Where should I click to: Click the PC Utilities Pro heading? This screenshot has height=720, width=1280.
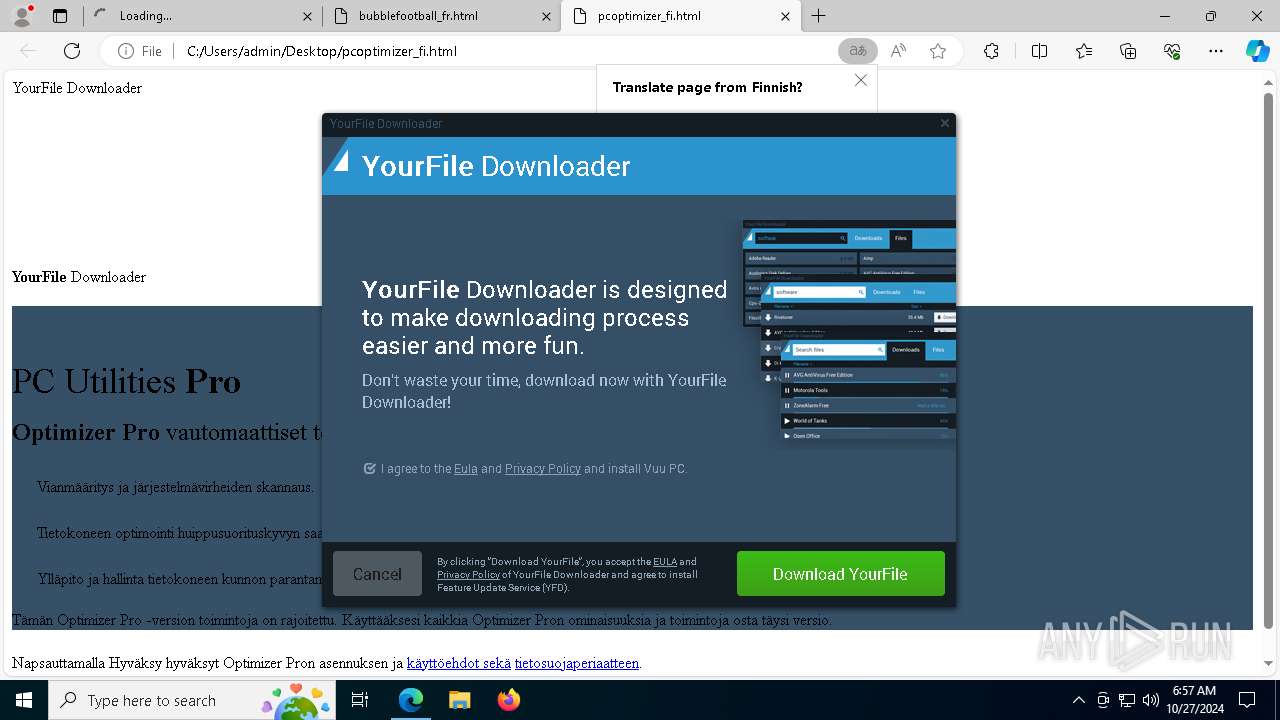(x=126, y=381)
